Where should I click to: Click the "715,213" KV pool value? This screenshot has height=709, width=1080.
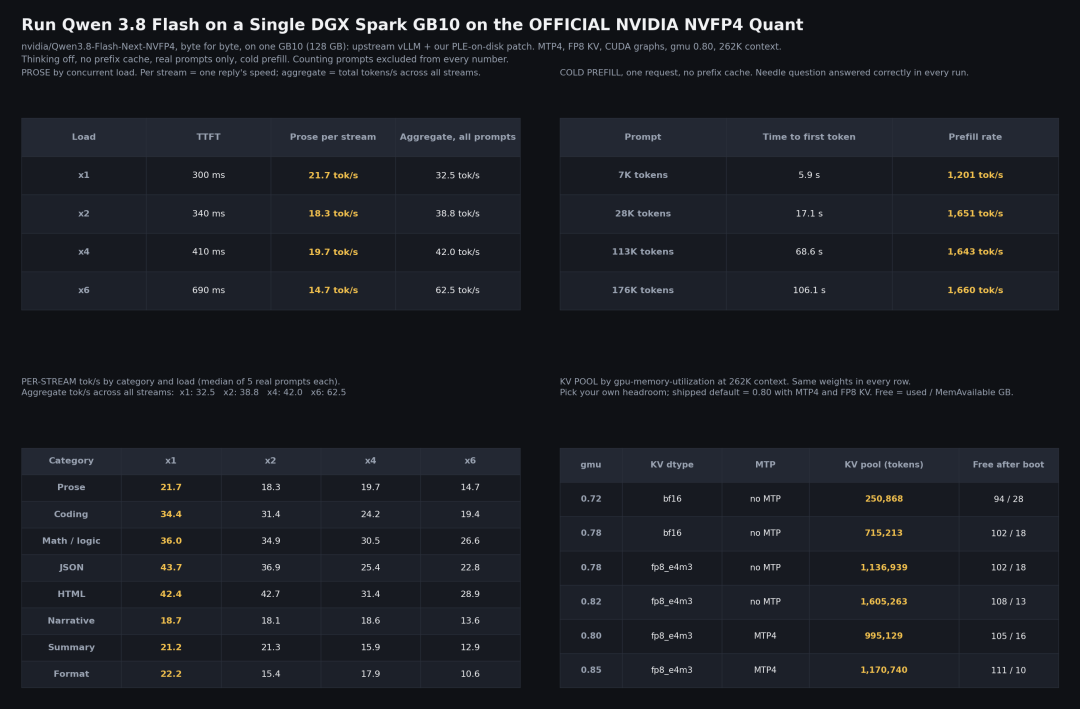click(884, 533)
